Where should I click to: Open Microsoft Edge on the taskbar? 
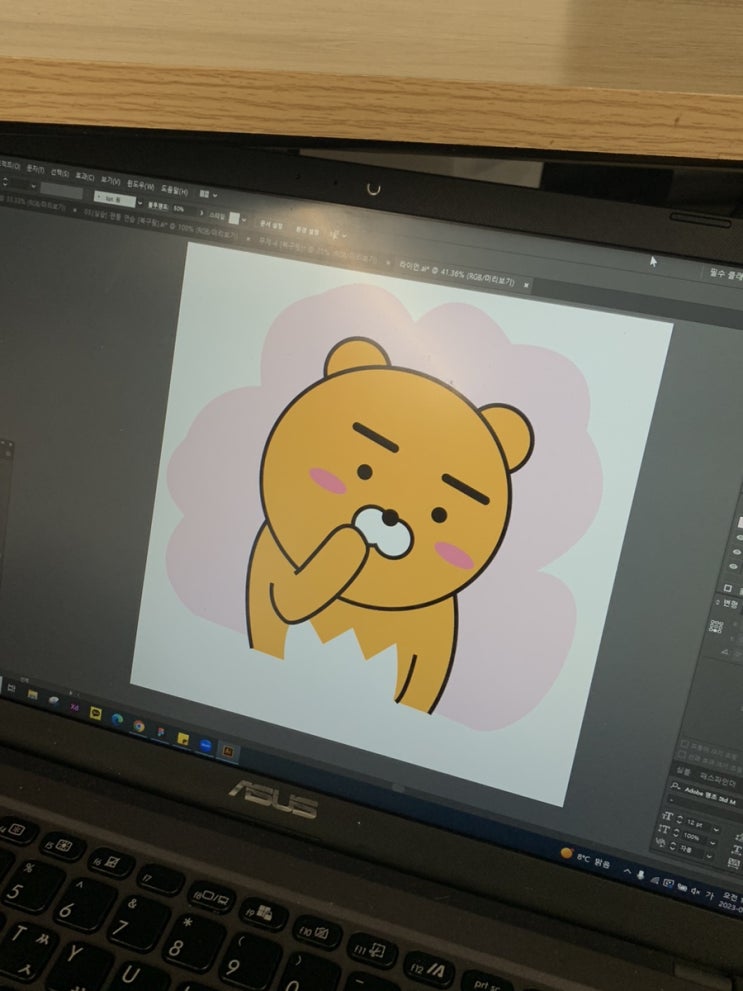pyautogui.click(x=117, y=719)
